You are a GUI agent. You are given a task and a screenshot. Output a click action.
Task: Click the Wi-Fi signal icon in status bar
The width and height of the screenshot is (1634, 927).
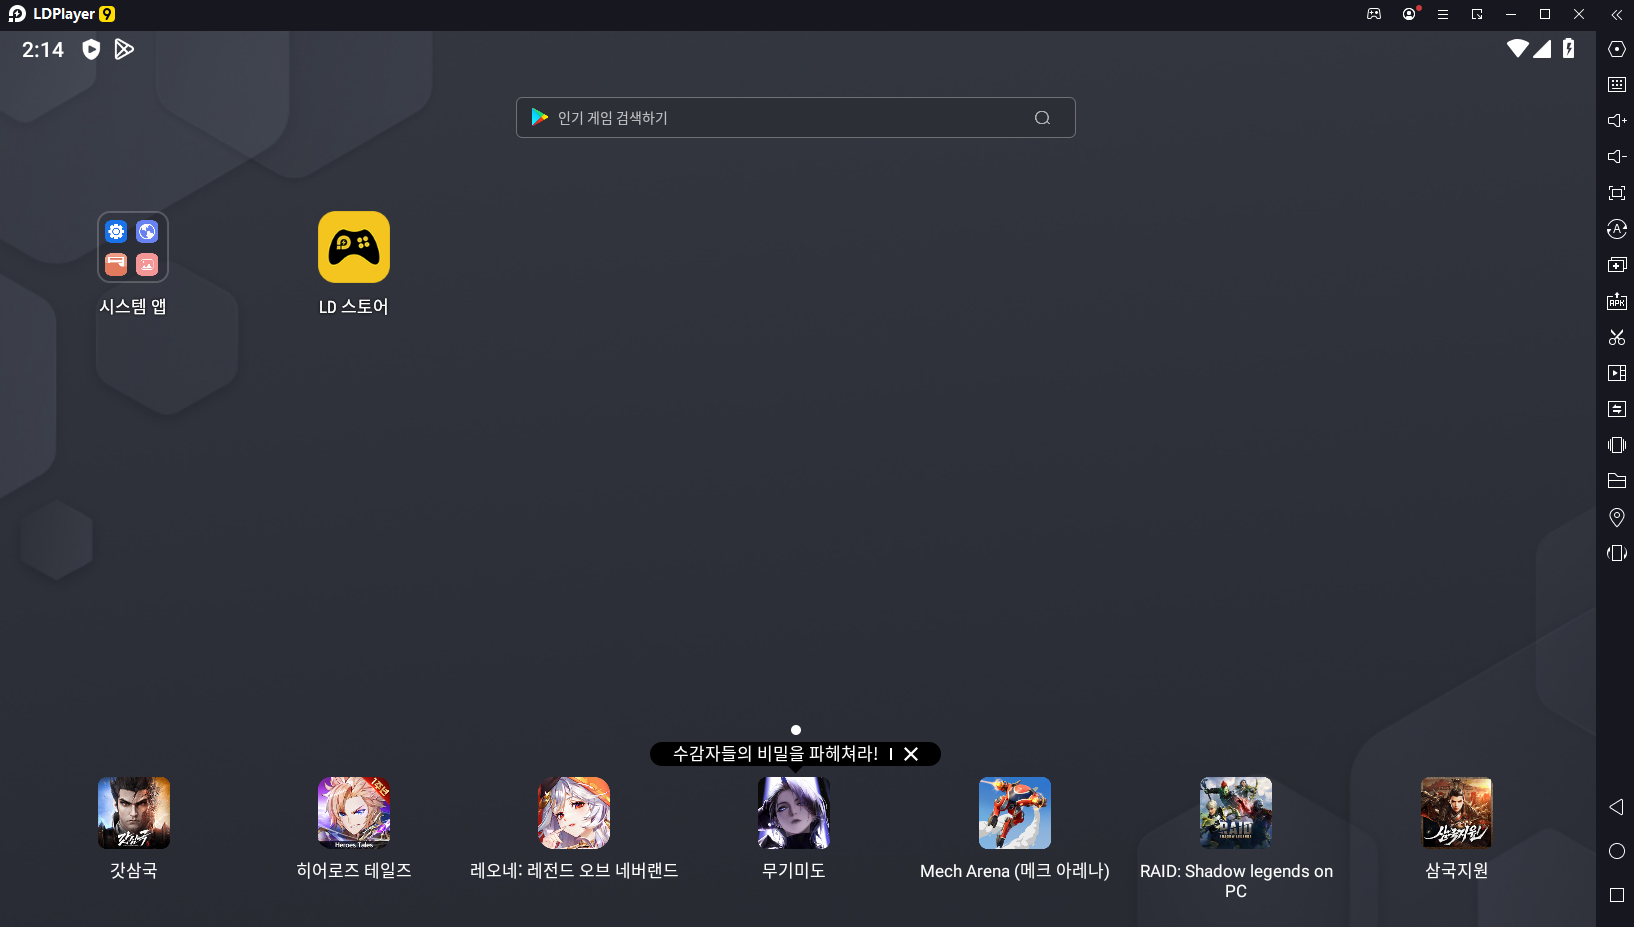(1518, 48)
